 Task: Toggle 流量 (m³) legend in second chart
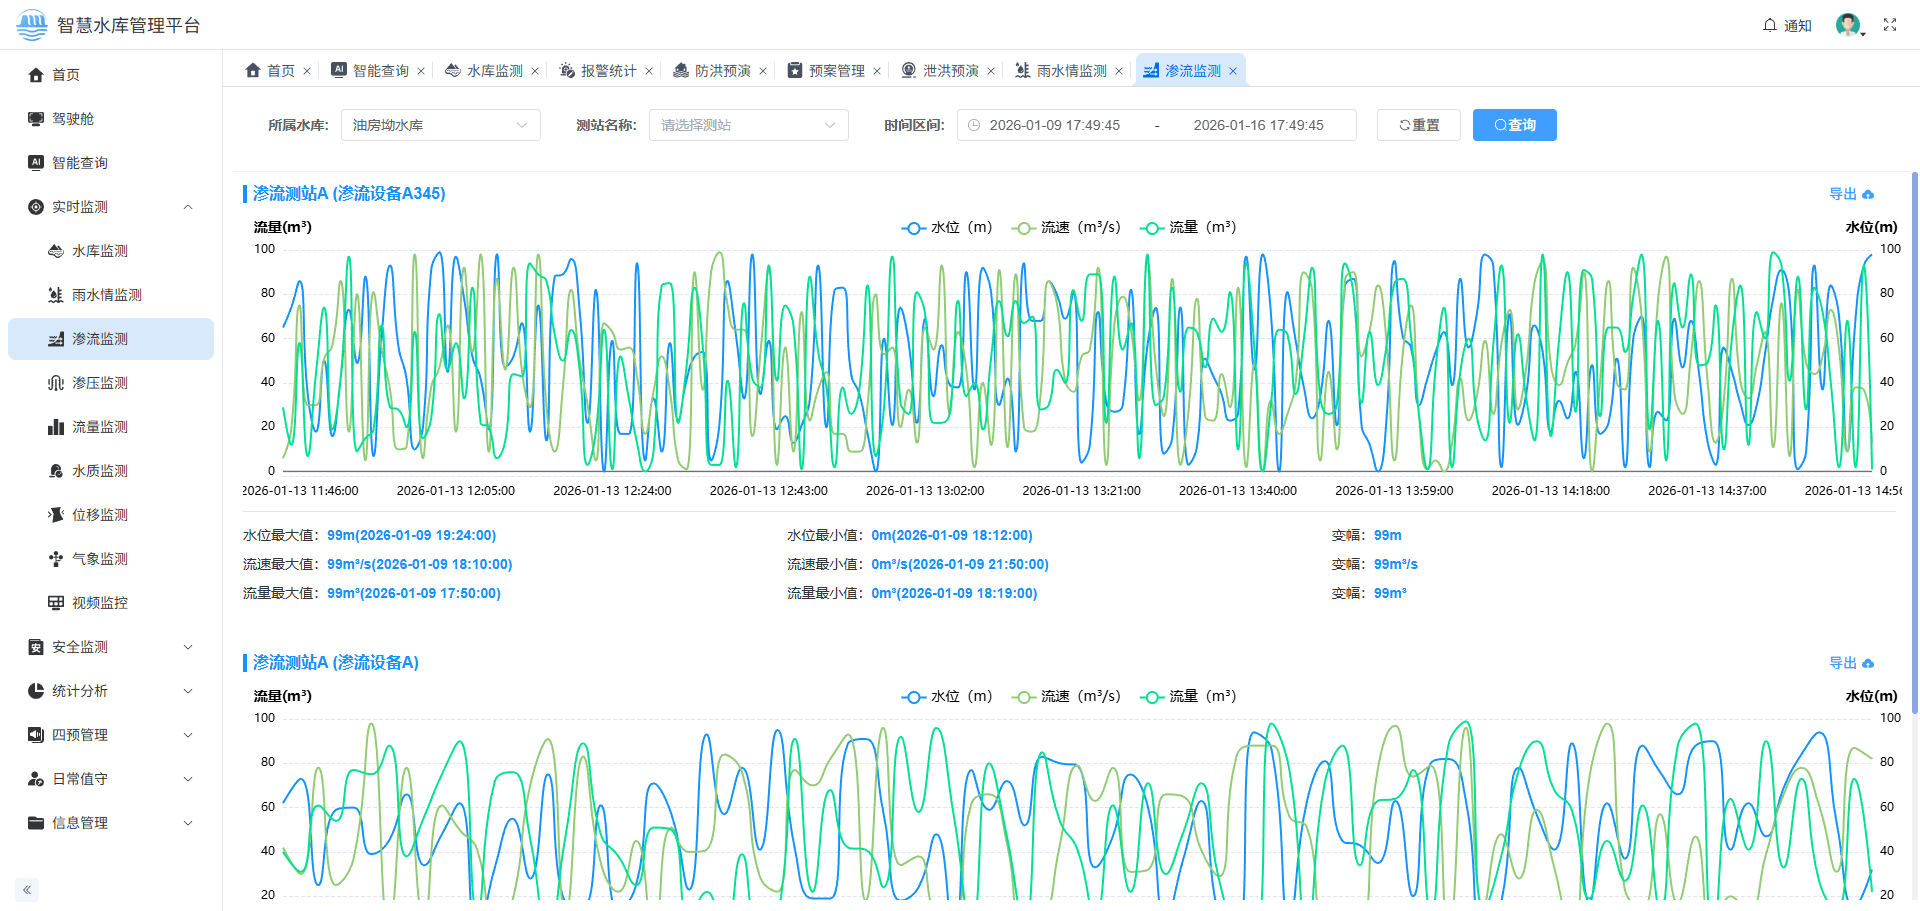click(x=1189, y=697)
